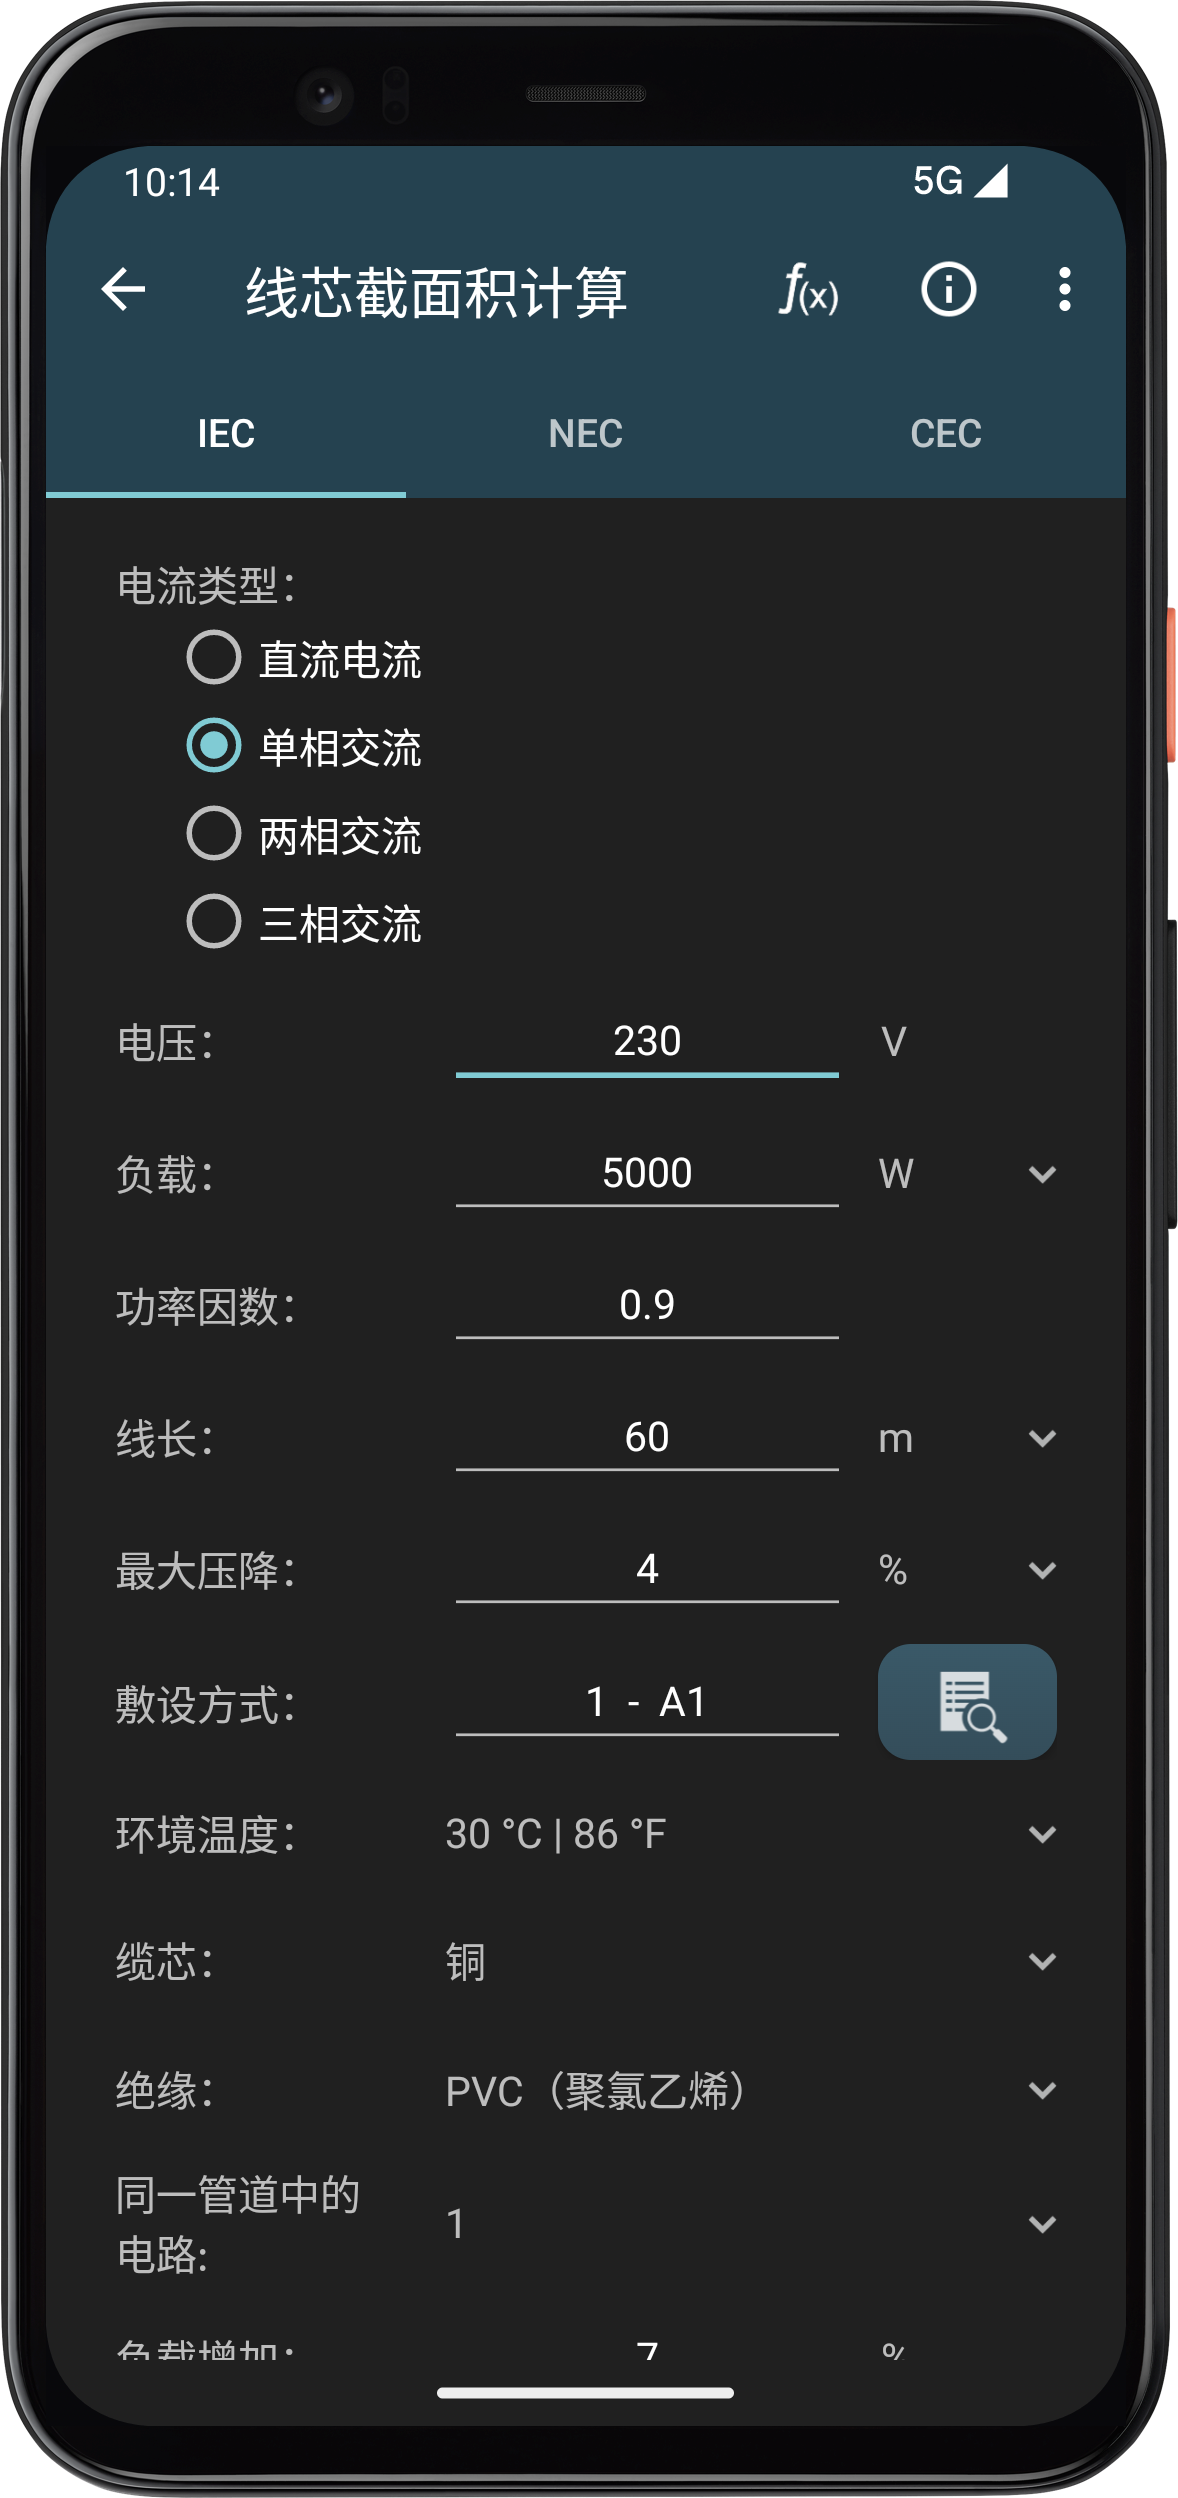1178x2498 pixels.
Task: Expand the load unit W dropdown
Action: pyautogui.click(x=967, y=1174)
